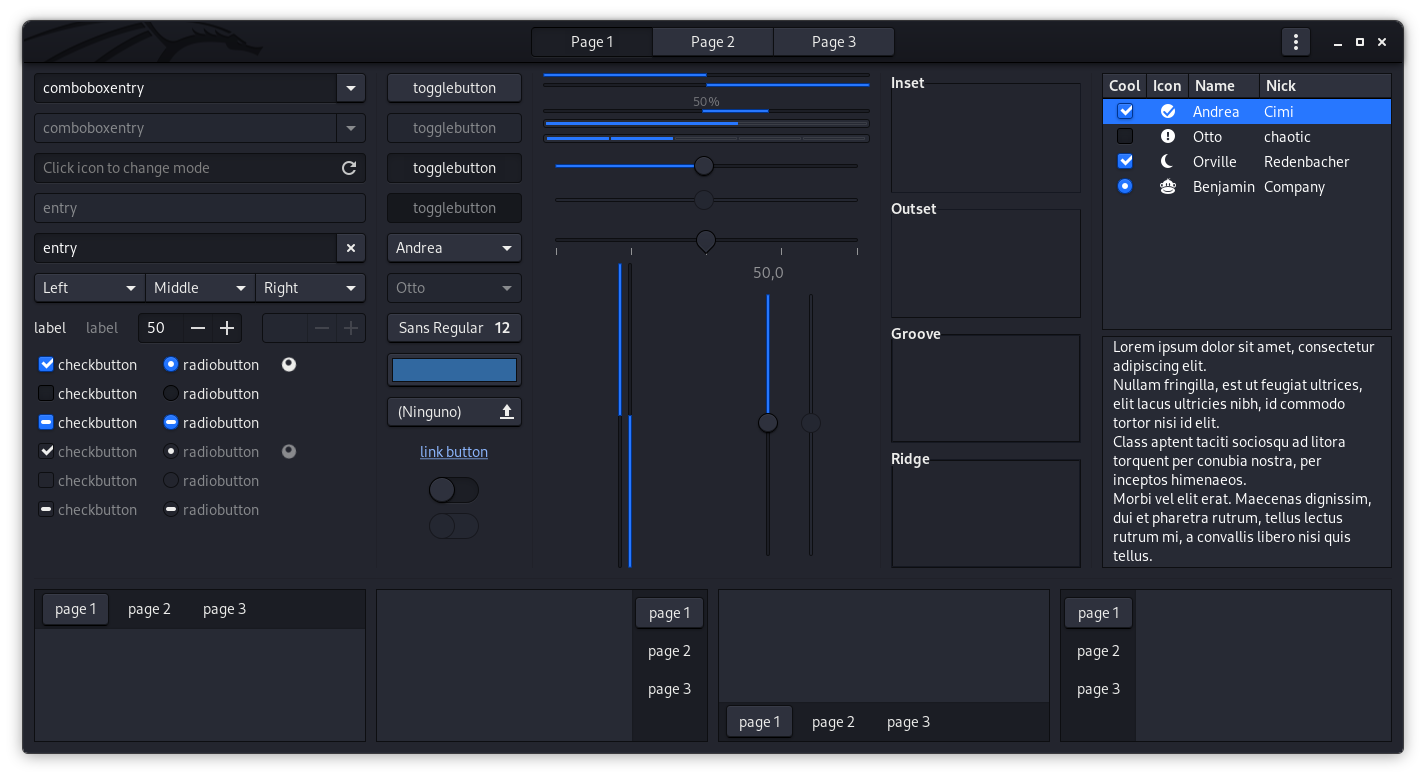Click the moon icon in Orville's row
The width and height of the screenshot is (1426, 778).
pyautogui.click(x=1167, y=162)
